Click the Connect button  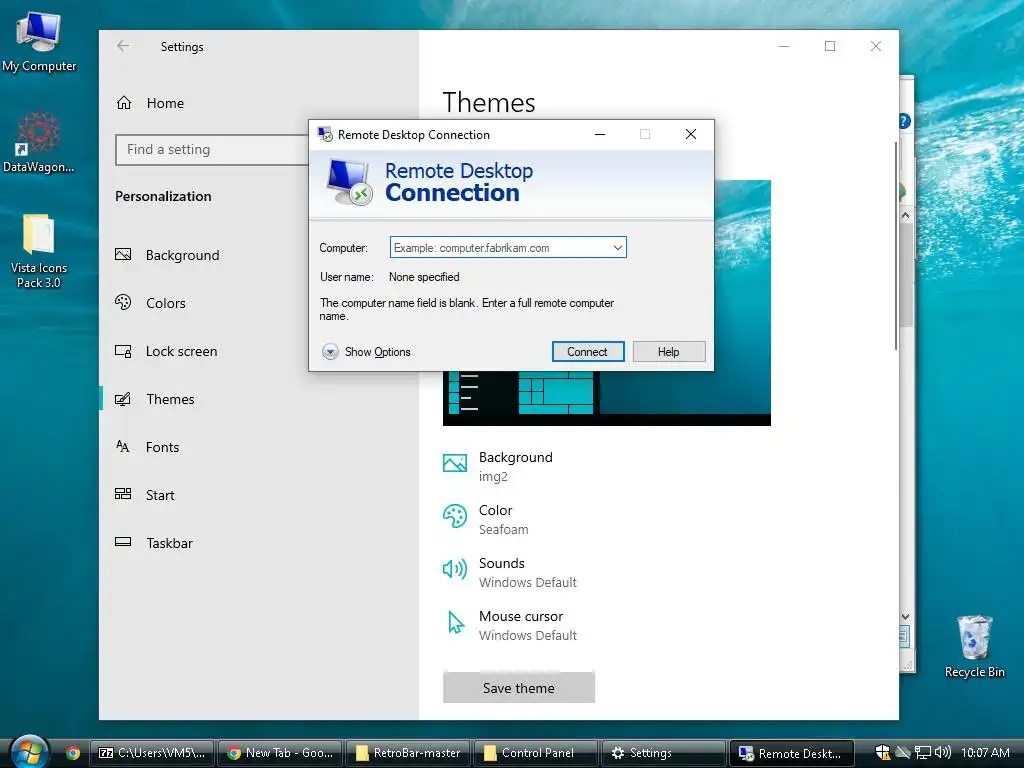[x=587, y=351]
